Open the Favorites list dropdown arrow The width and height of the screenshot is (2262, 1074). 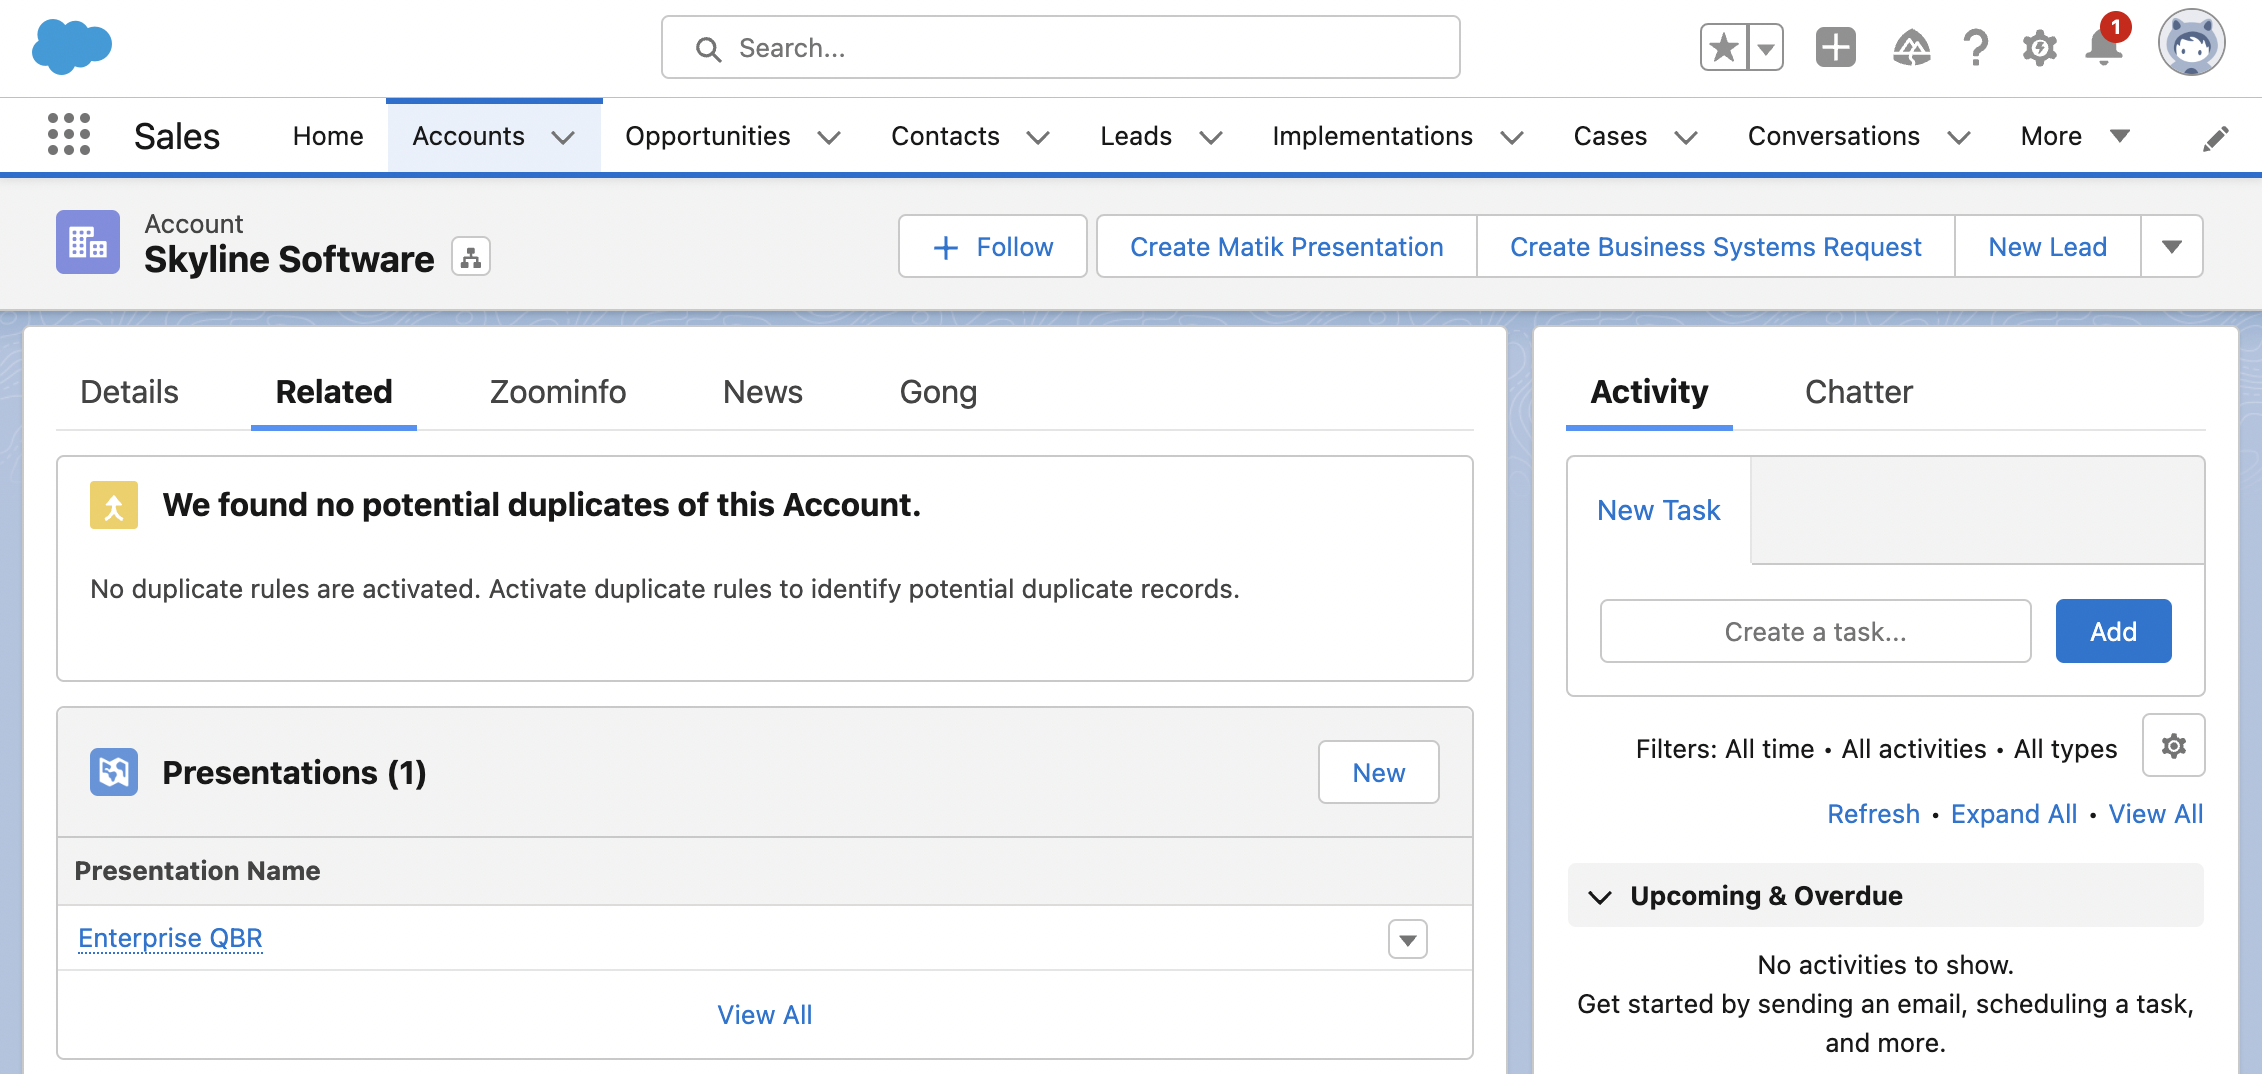[x=1766, y=47]
